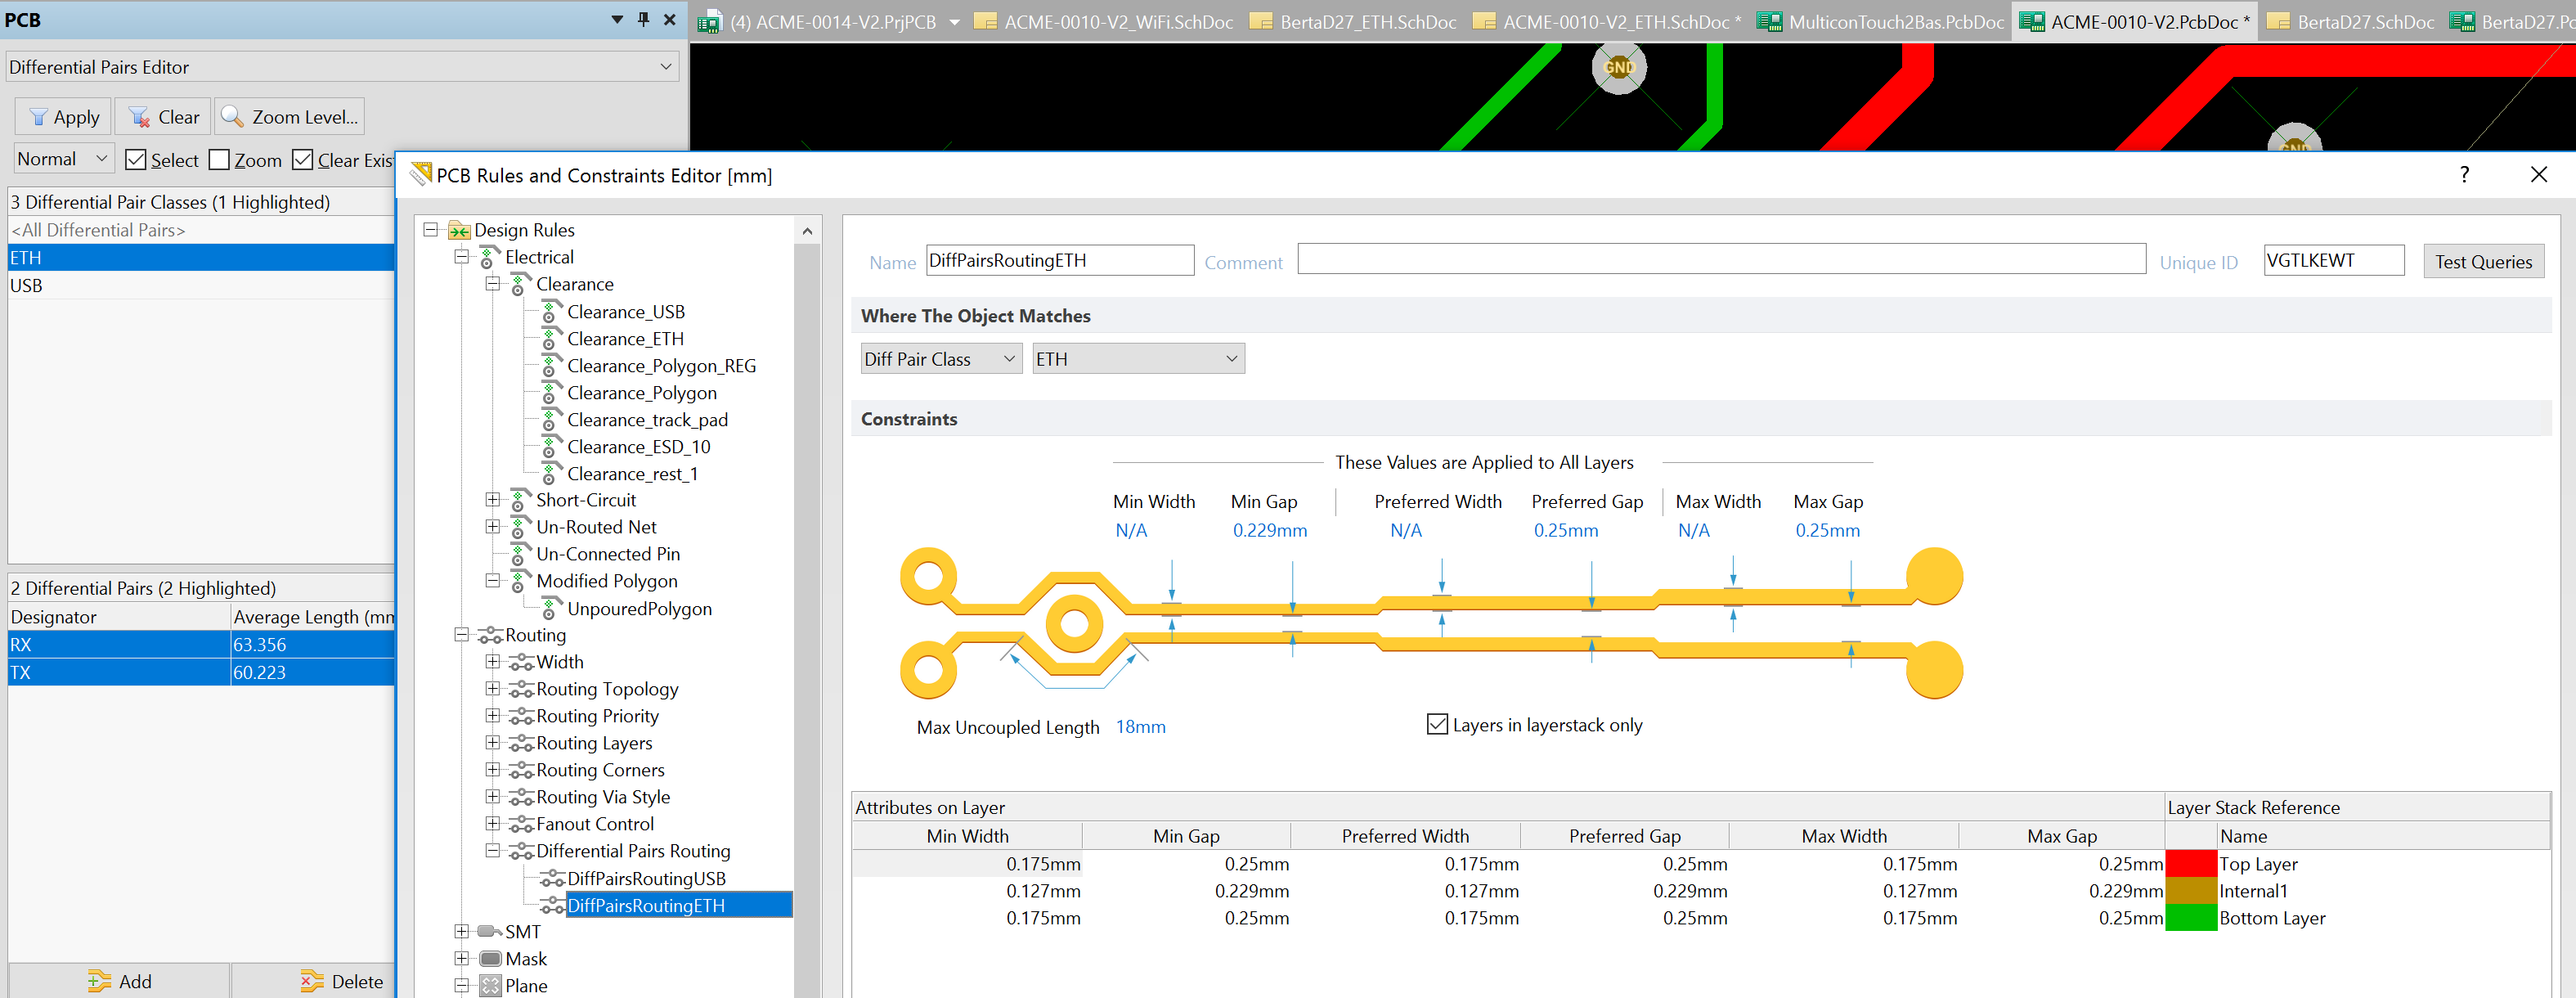Click the Clearance_Polygon_REG rule icon
2576x998 pixels.
550,366
